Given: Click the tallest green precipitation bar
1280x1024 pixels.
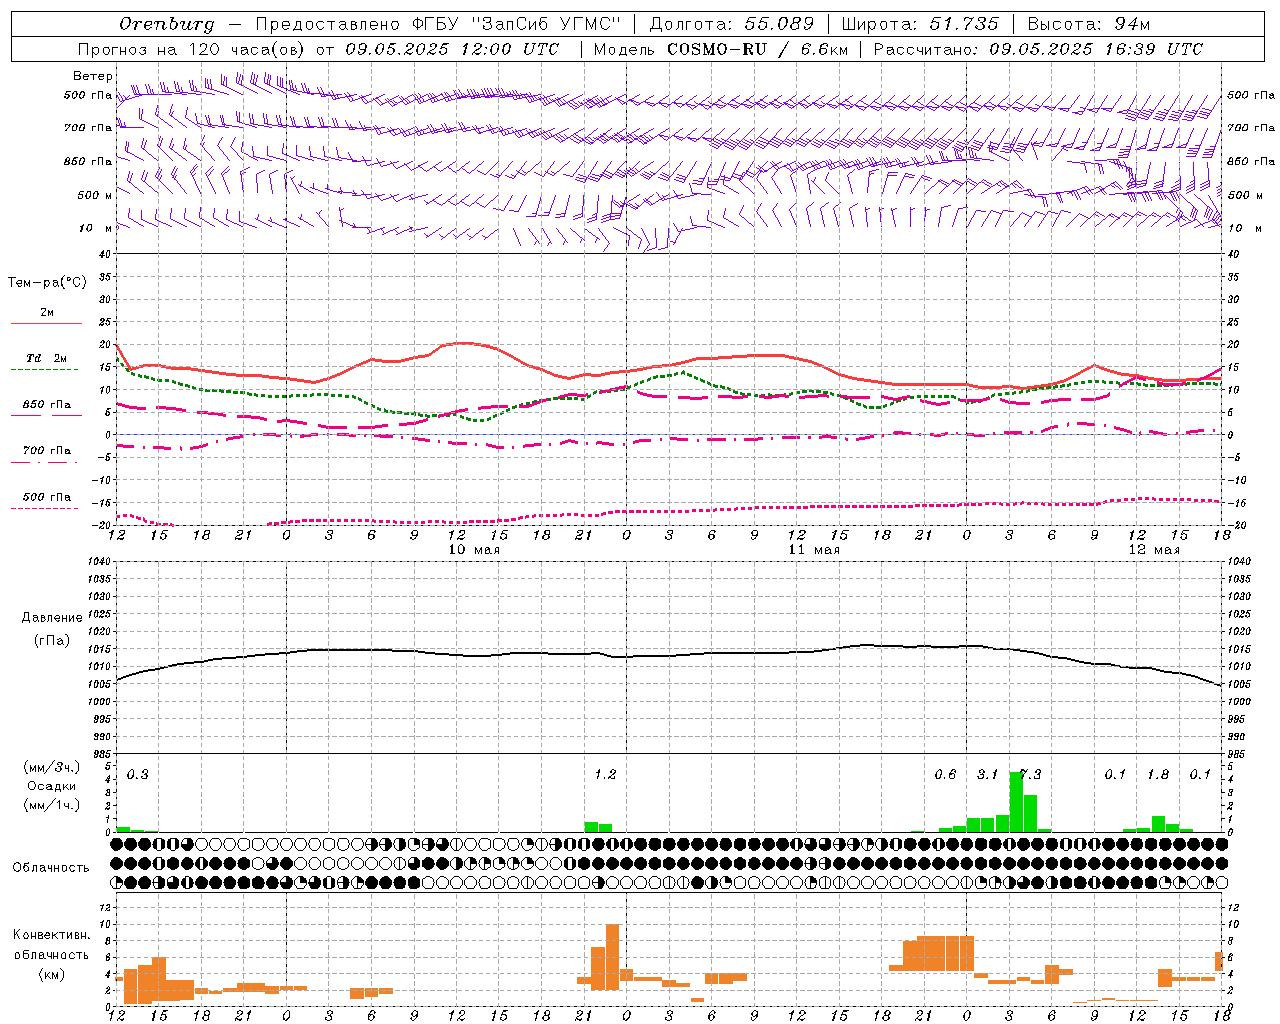Looking at the screenshot, I should [x=1016, y=801].
